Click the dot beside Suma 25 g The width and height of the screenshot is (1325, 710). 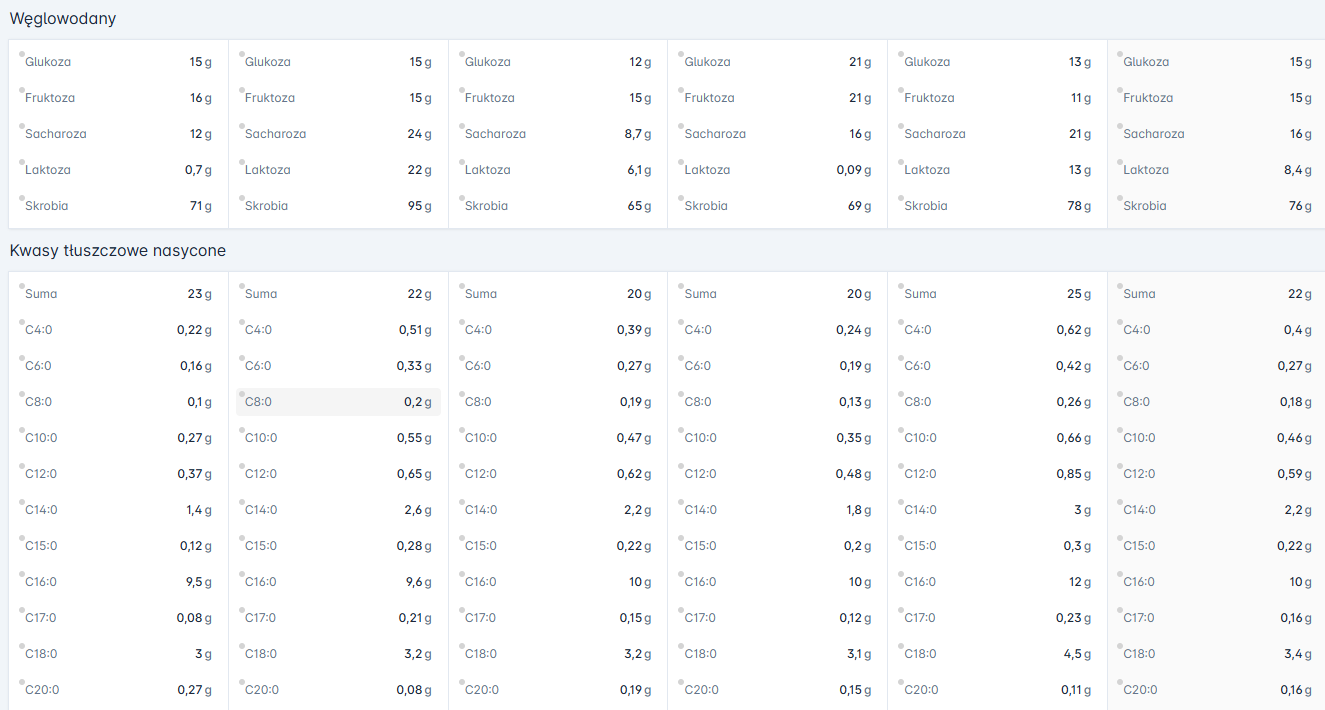(901, 286)
